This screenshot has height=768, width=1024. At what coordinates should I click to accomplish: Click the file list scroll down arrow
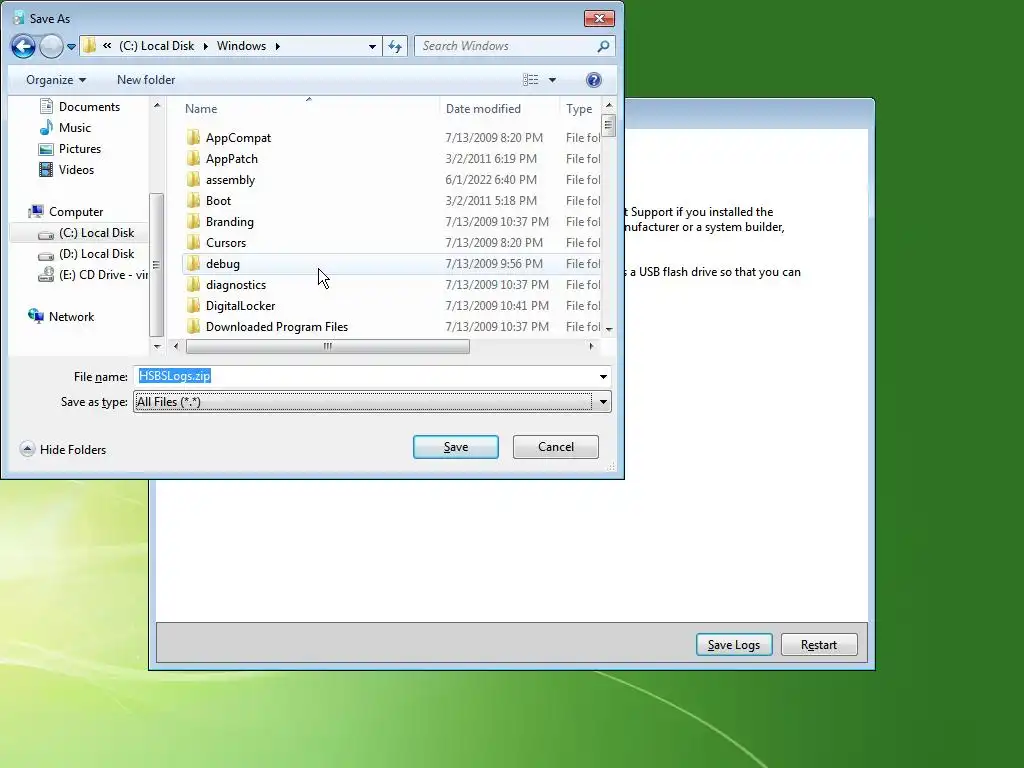coord(609,328)
